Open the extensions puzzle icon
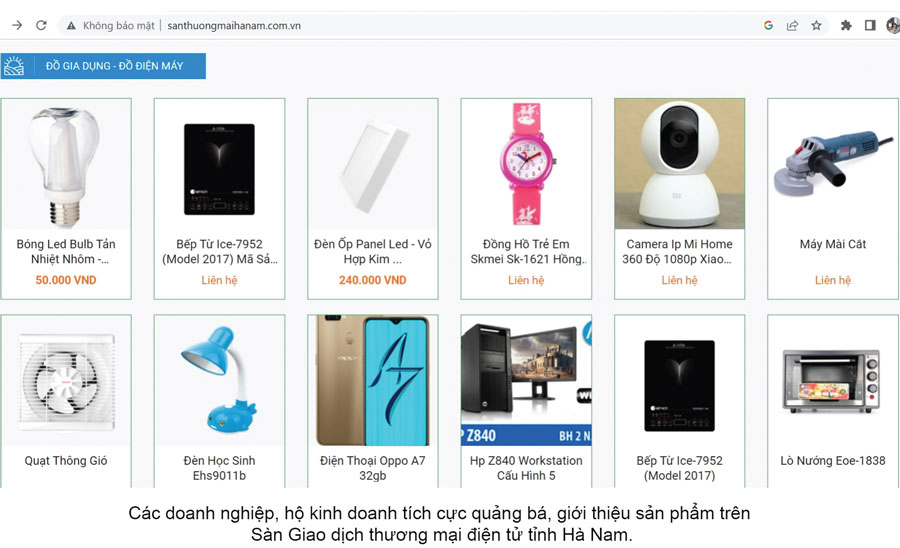Image resolution: width=900 pixels, height=548 pixels. (x=846, y=25)
